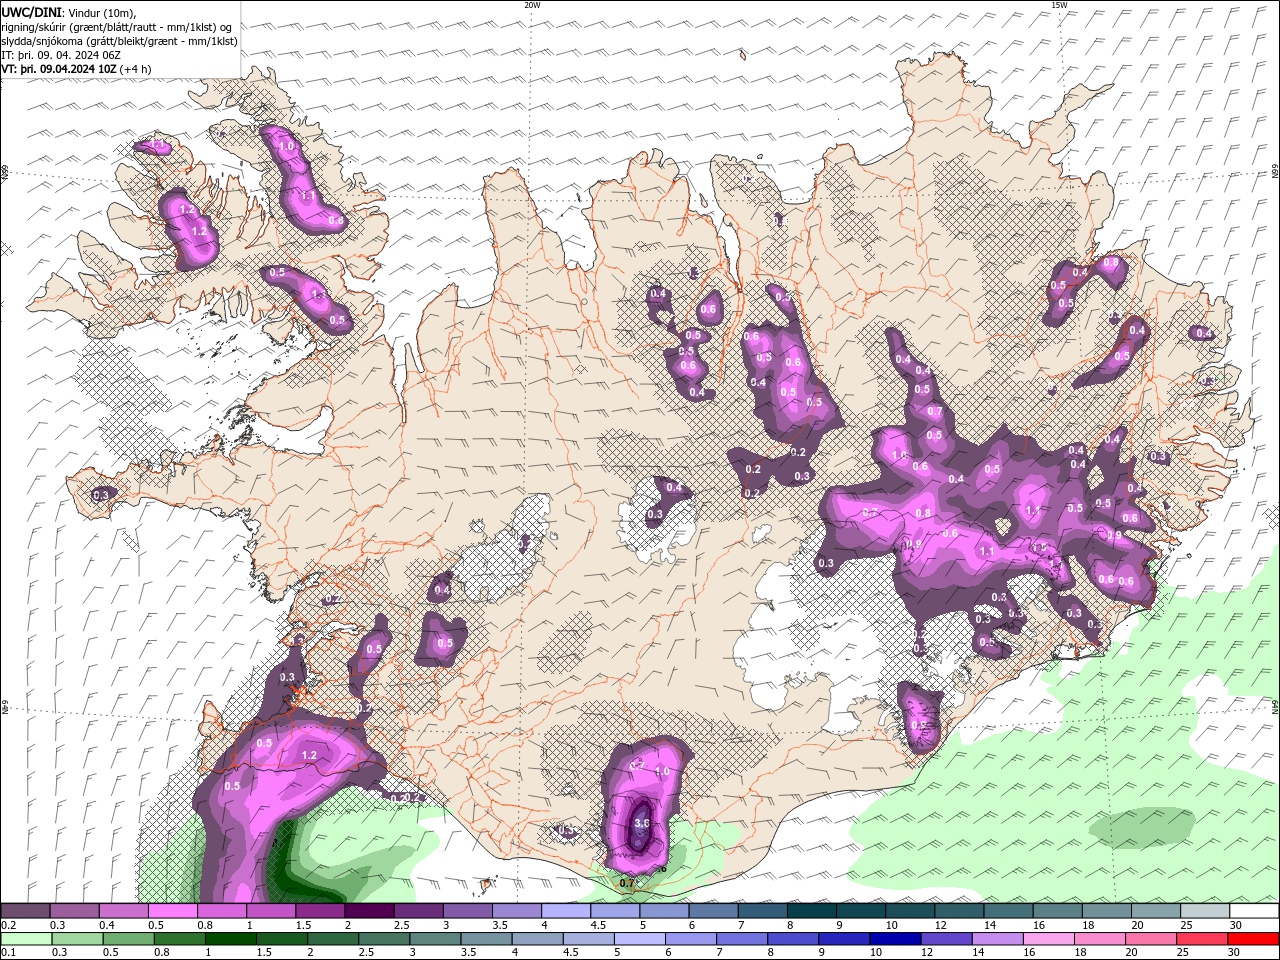Screen dimensions: 1280x960
Task: Click the 16 label in snow legend
Action: tap(1040, 925)
